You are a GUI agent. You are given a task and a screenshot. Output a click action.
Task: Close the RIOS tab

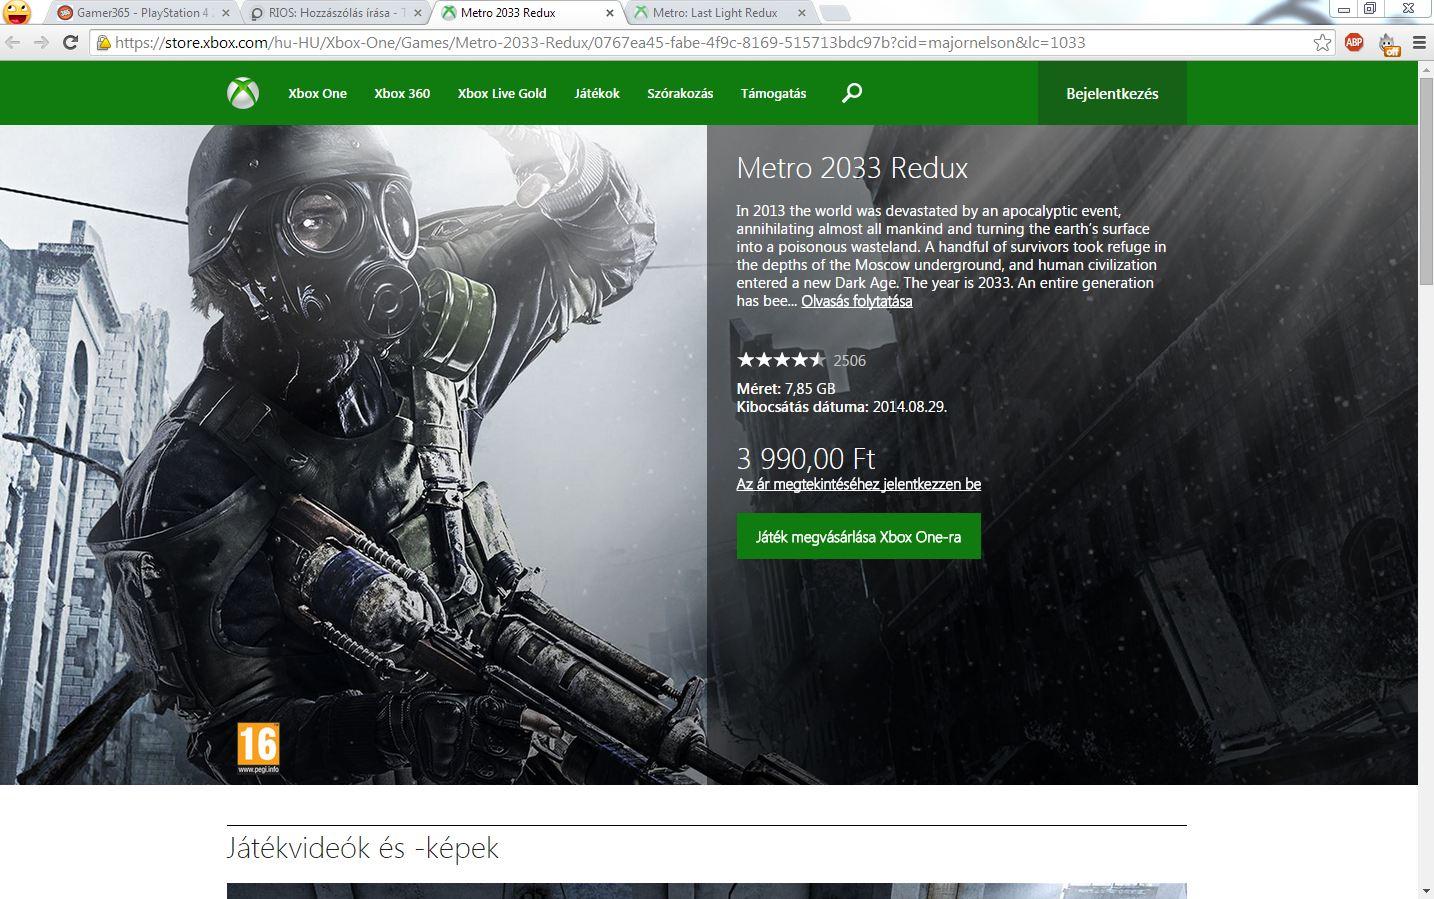tap(416, 13)
